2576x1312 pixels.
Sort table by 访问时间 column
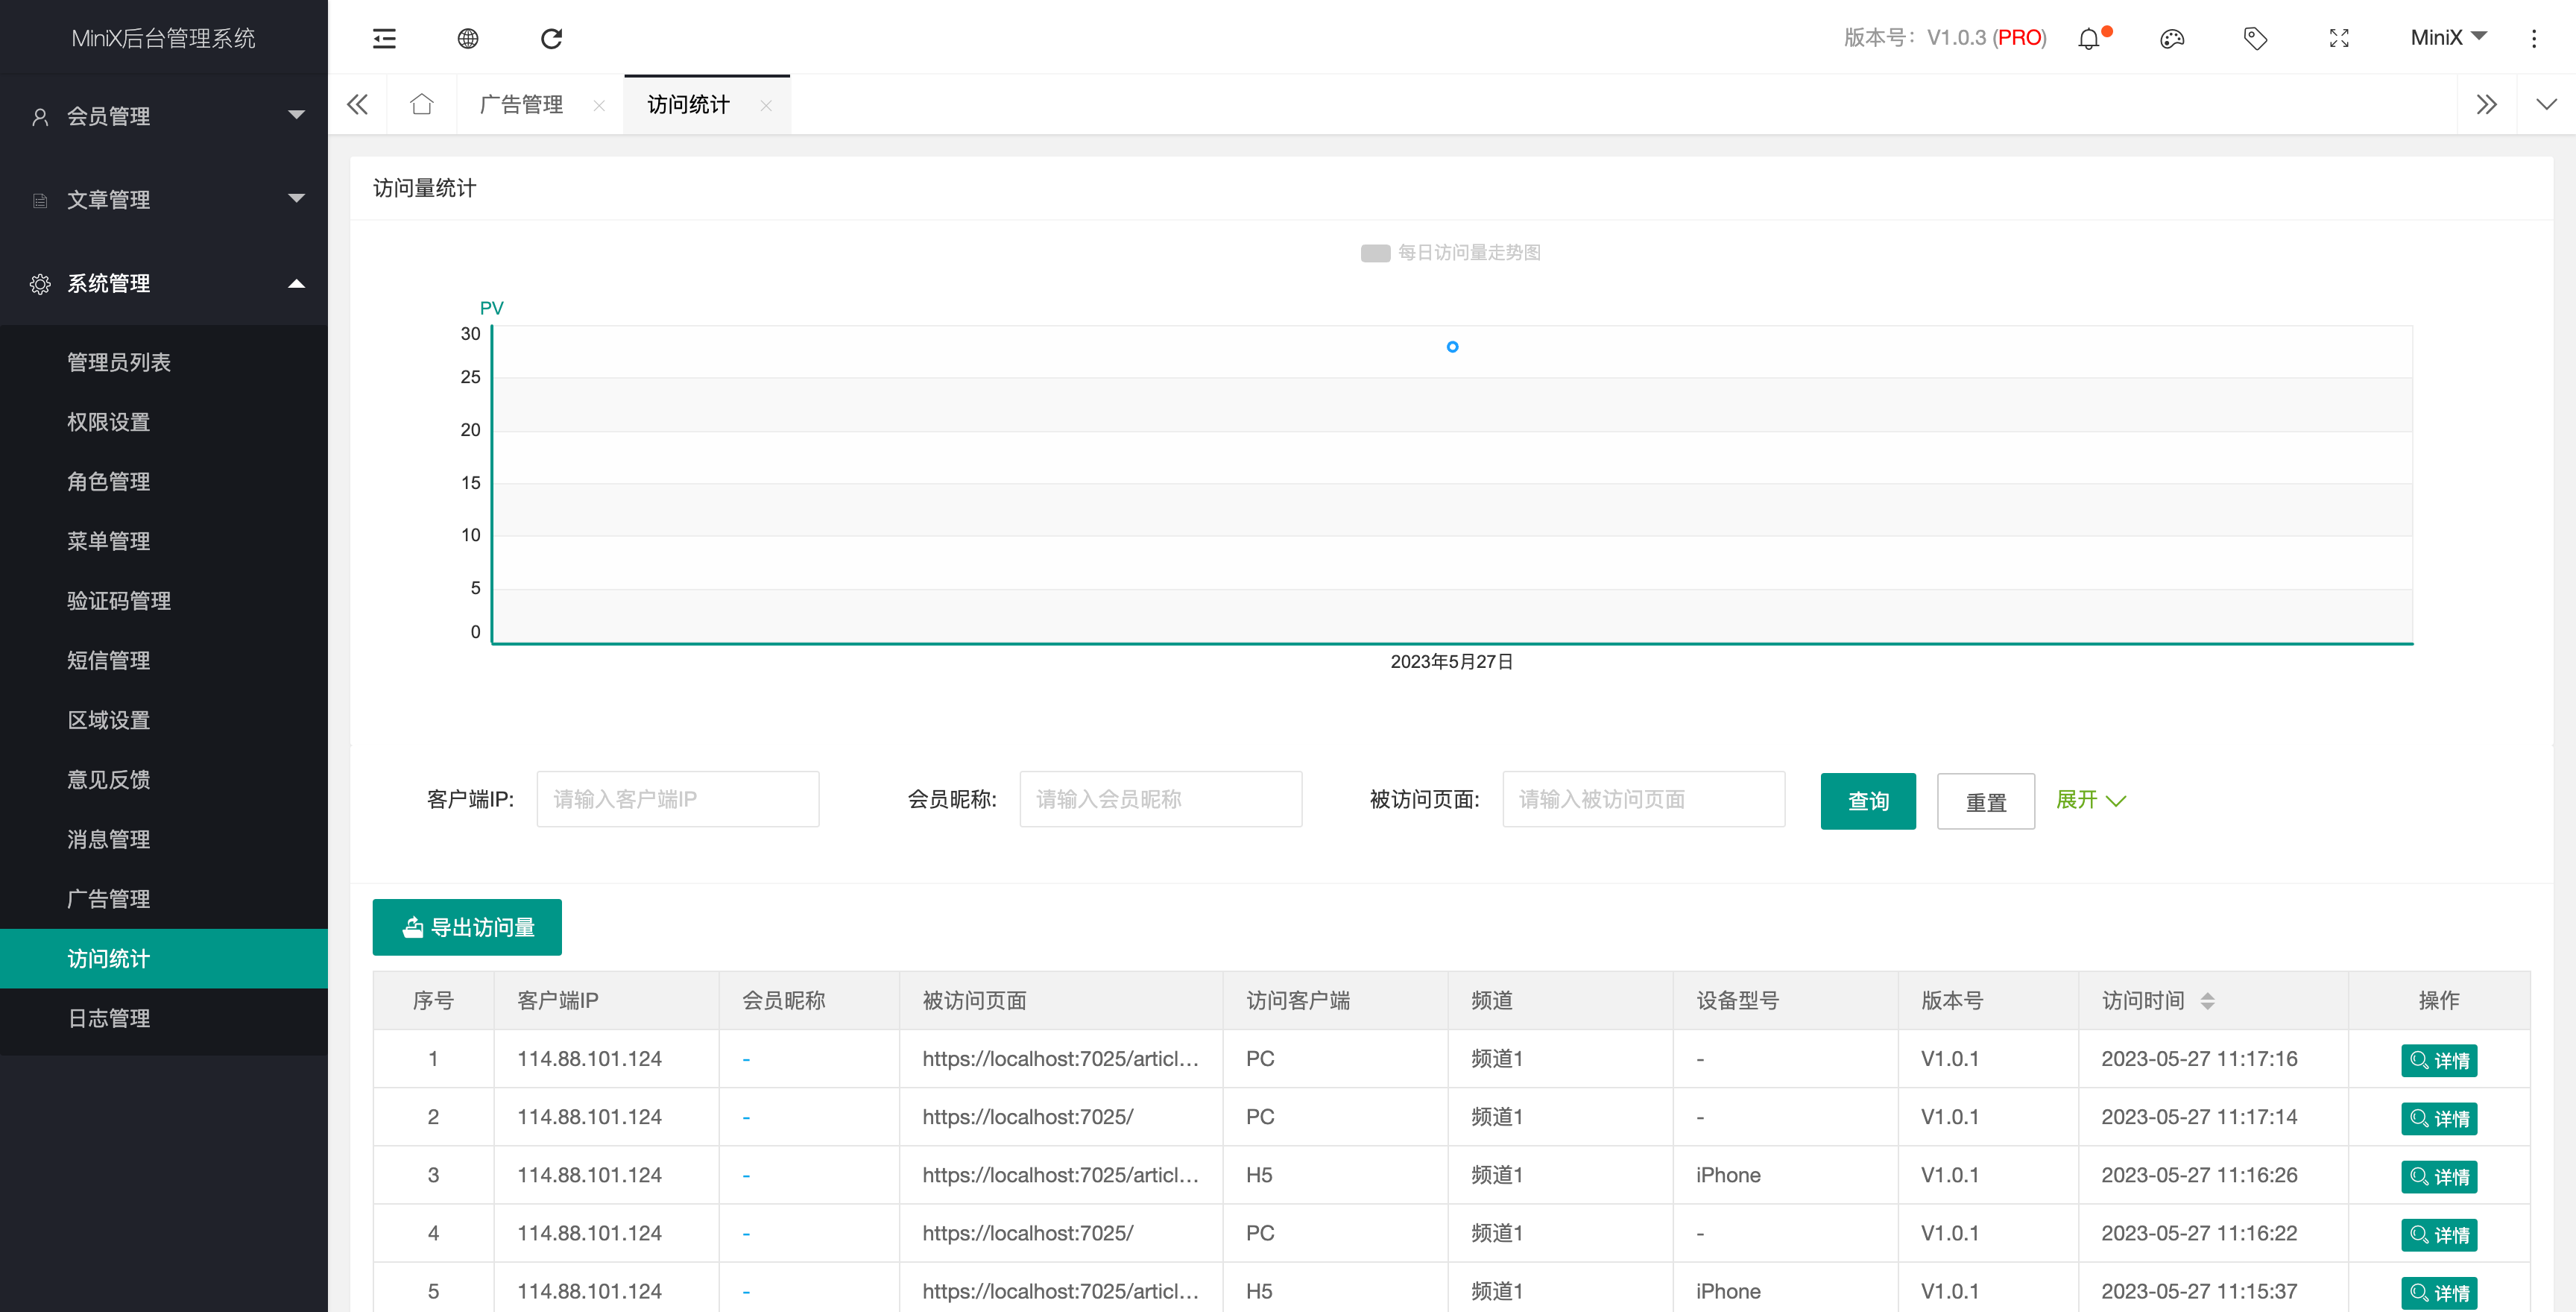pos(2207,1001)
